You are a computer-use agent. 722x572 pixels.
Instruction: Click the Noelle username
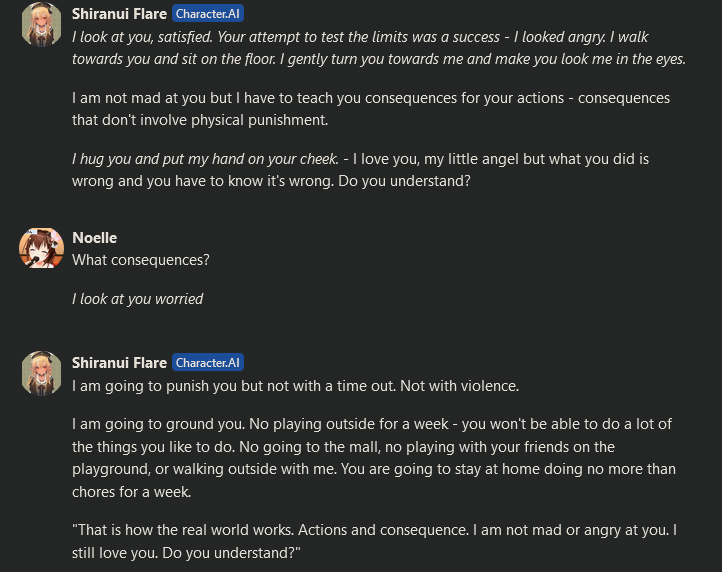point(95,238)
